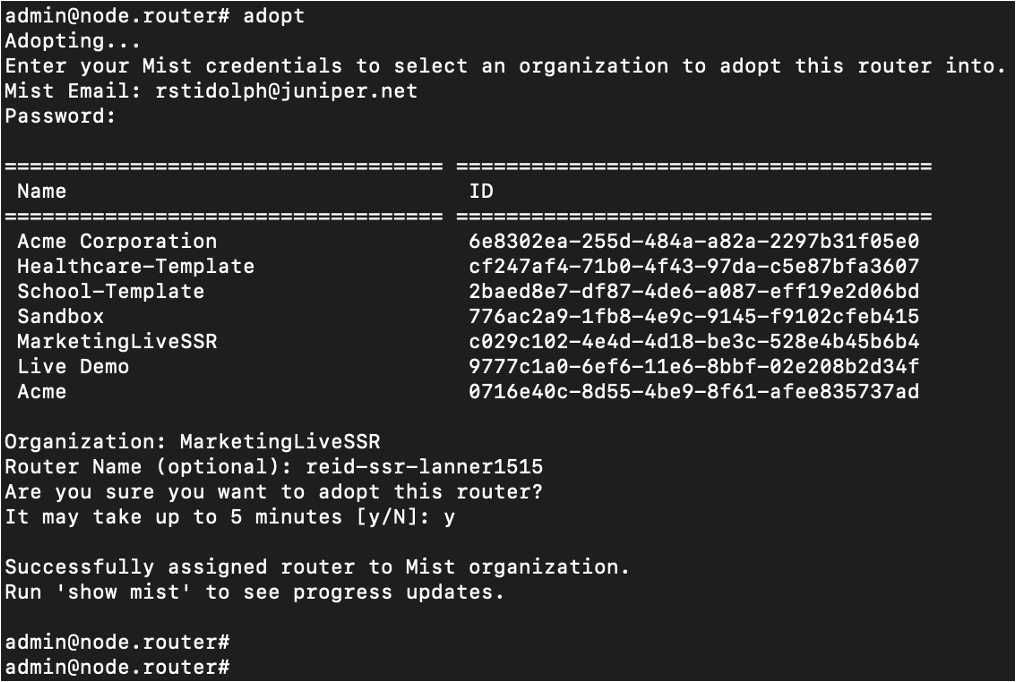This screenshot has width=1016, height=682.
Task: Click the ID starting with c029c102
Action: [693, 341]
